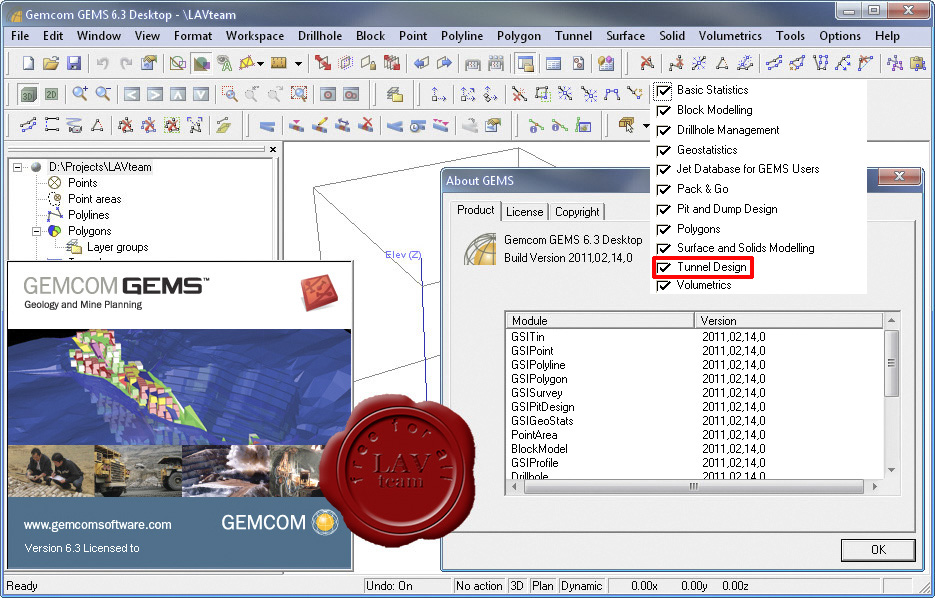935x598 pixels.
Task: Close the project tree panel
Action: pyautogui.click(x=273, y=150)
